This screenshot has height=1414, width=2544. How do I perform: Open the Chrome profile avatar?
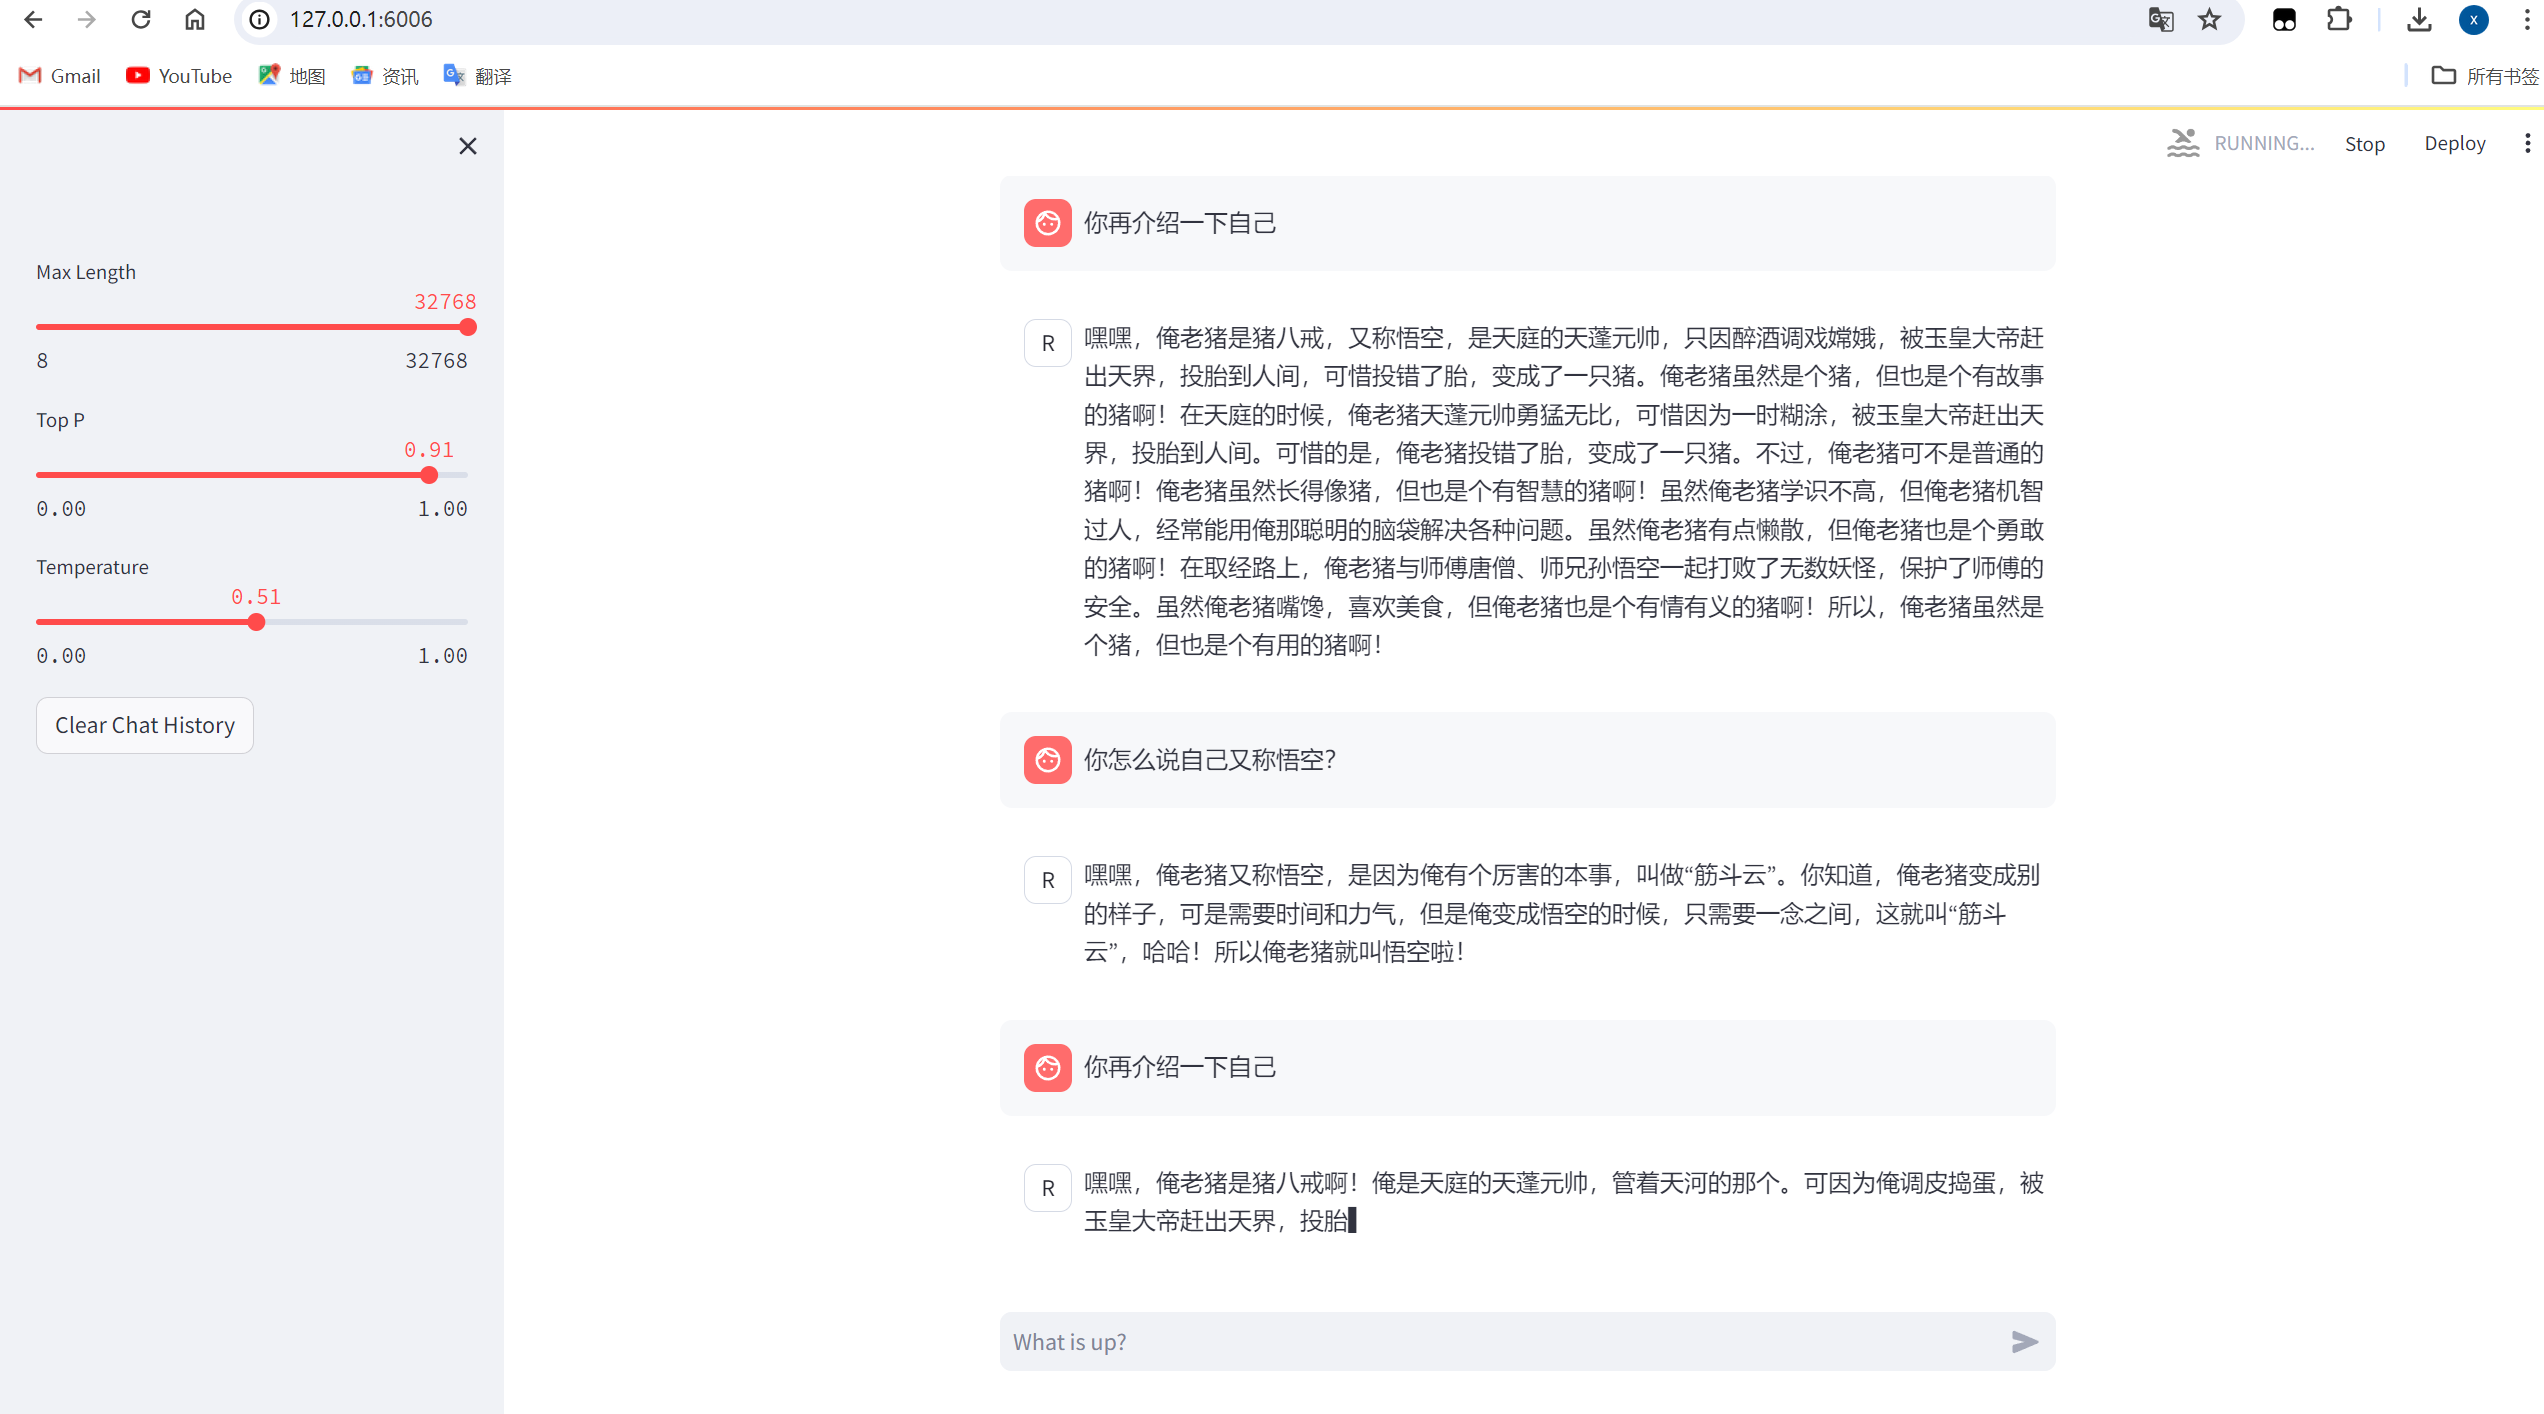[2473, 19]
